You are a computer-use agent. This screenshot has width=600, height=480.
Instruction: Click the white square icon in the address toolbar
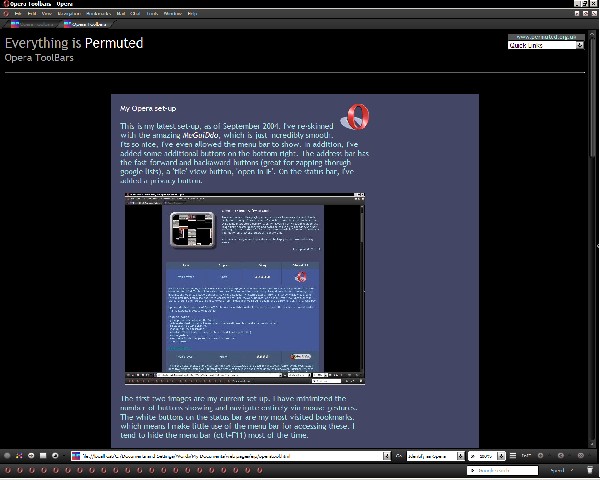[43, 456]
